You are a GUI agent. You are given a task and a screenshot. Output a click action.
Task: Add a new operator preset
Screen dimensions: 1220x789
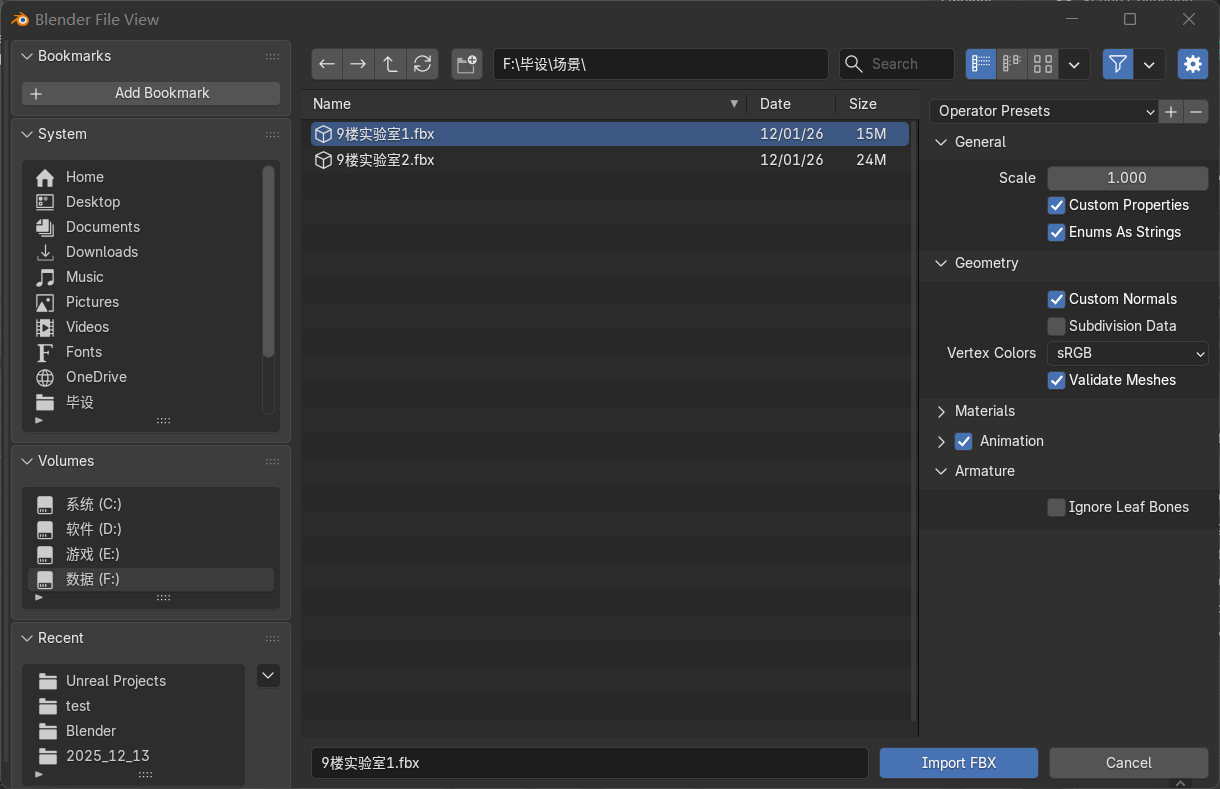click(1171, 111)
